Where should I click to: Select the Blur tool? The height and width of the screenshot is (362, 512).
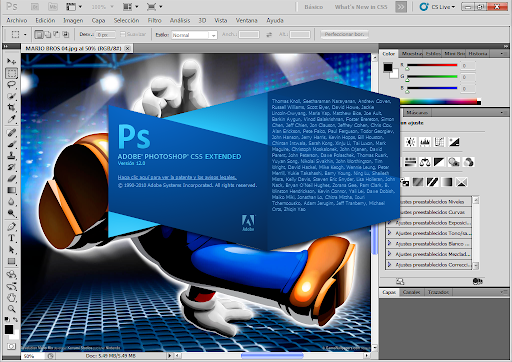pyautogui.click(x=11, y=201)
